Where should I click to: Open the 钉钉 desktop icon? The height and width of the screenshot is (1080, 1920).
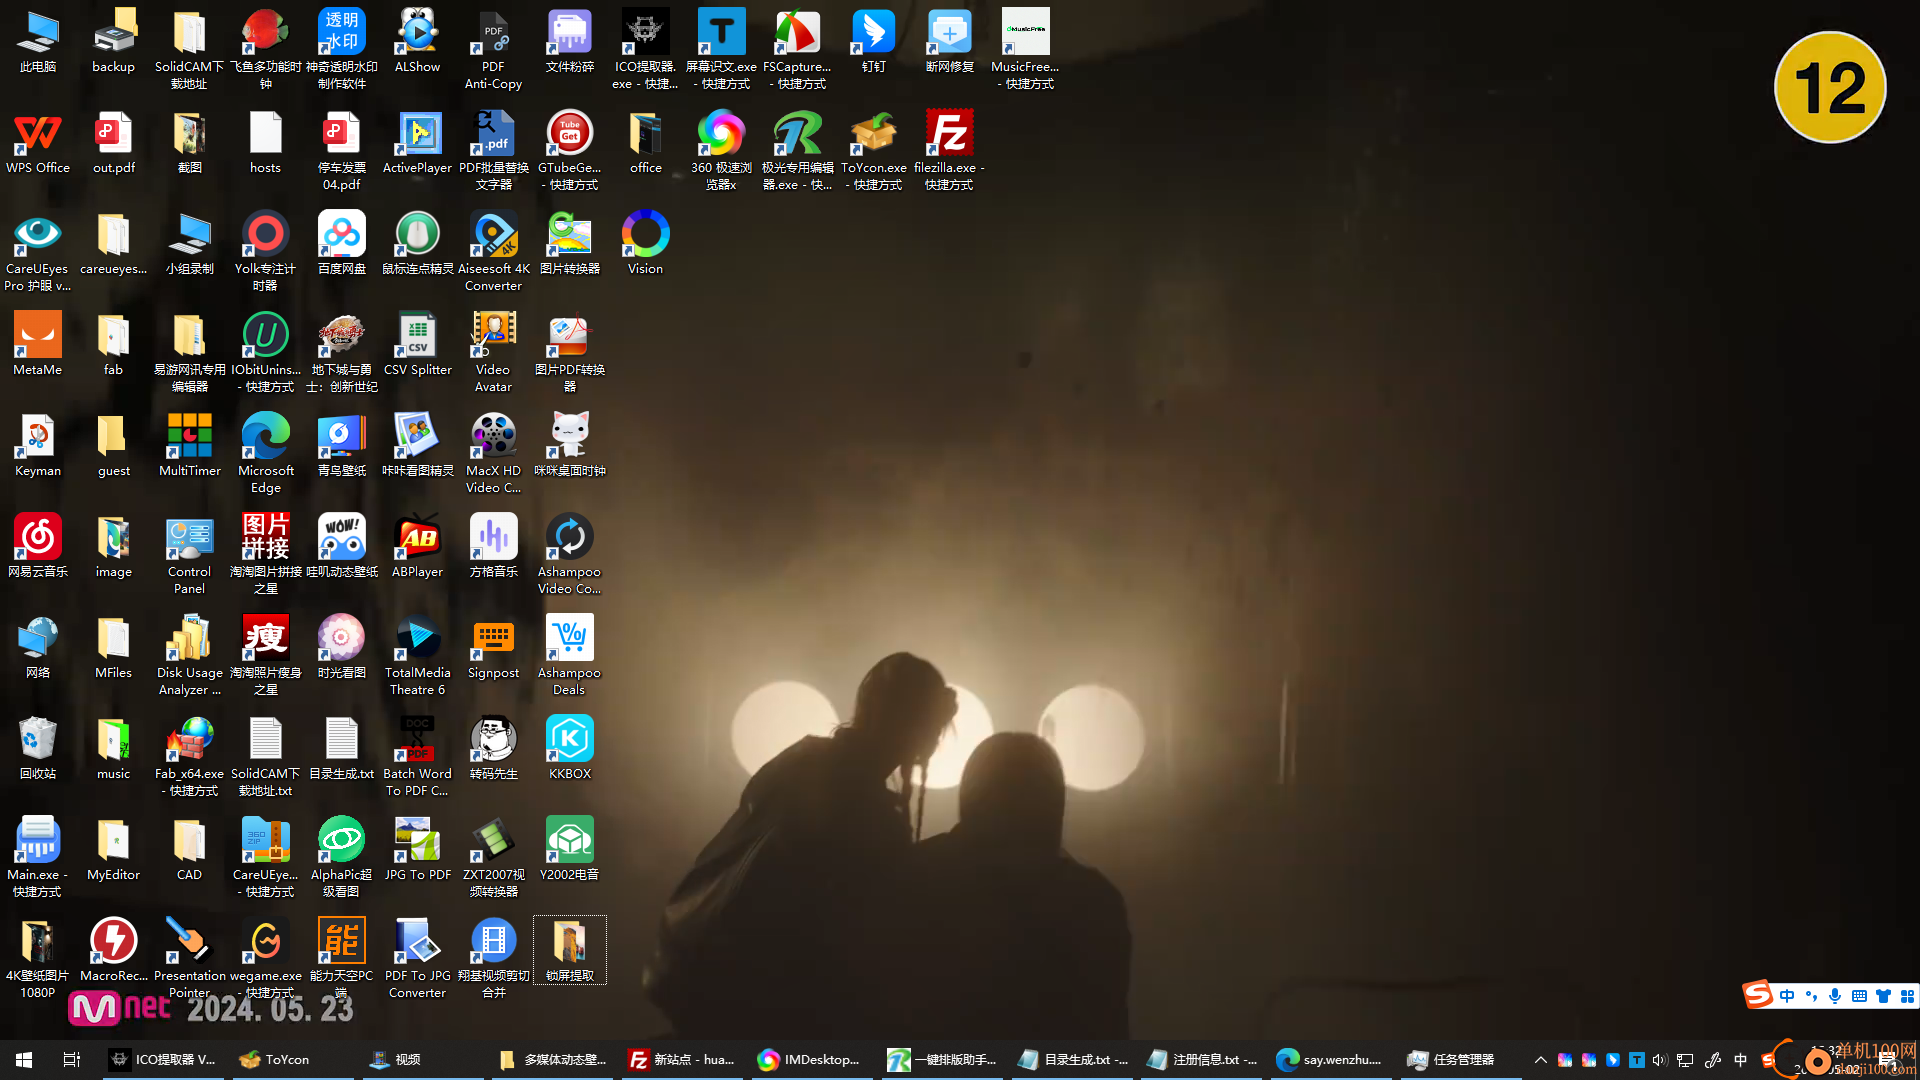(x=873, y=42)
